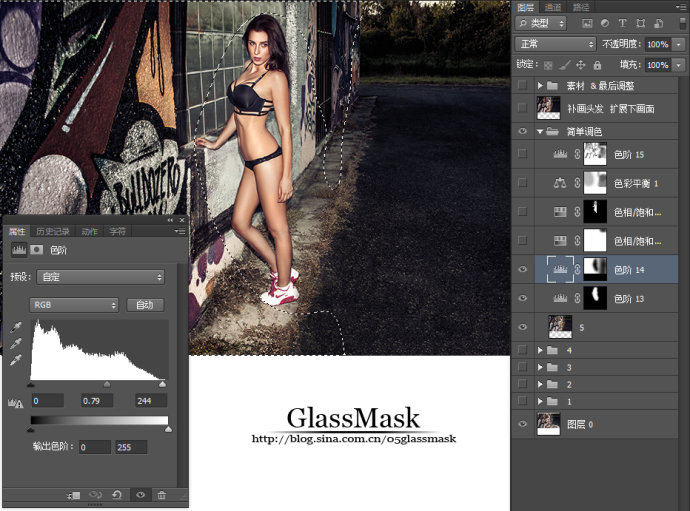Collapse Properties panel with double arrows
Screen dimensions: 690x511
click(170, 220)
